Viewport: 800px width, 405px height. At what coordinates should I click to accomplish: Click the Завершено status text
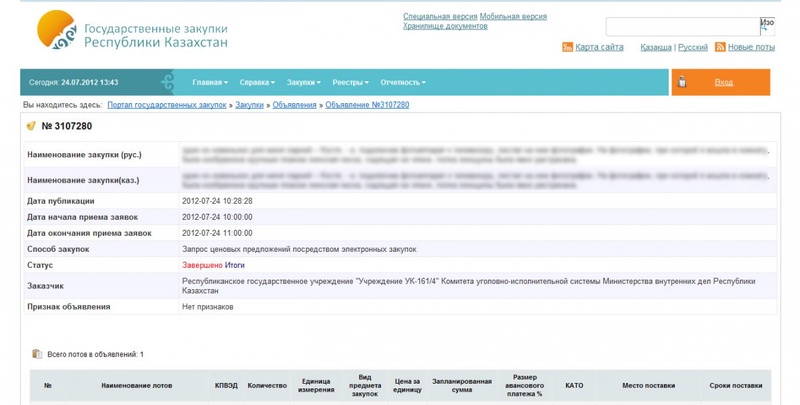(202, 265)
